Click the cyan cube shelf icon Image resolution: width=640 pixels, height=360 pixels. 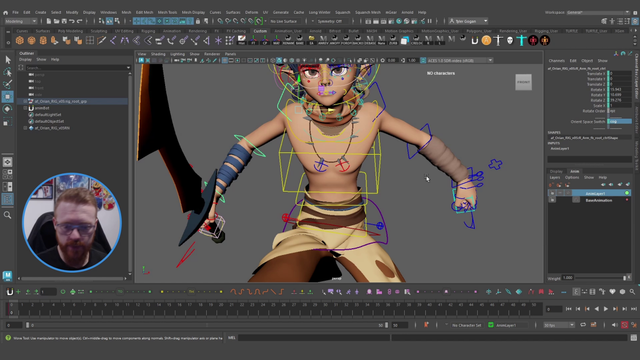pos(404,40)
